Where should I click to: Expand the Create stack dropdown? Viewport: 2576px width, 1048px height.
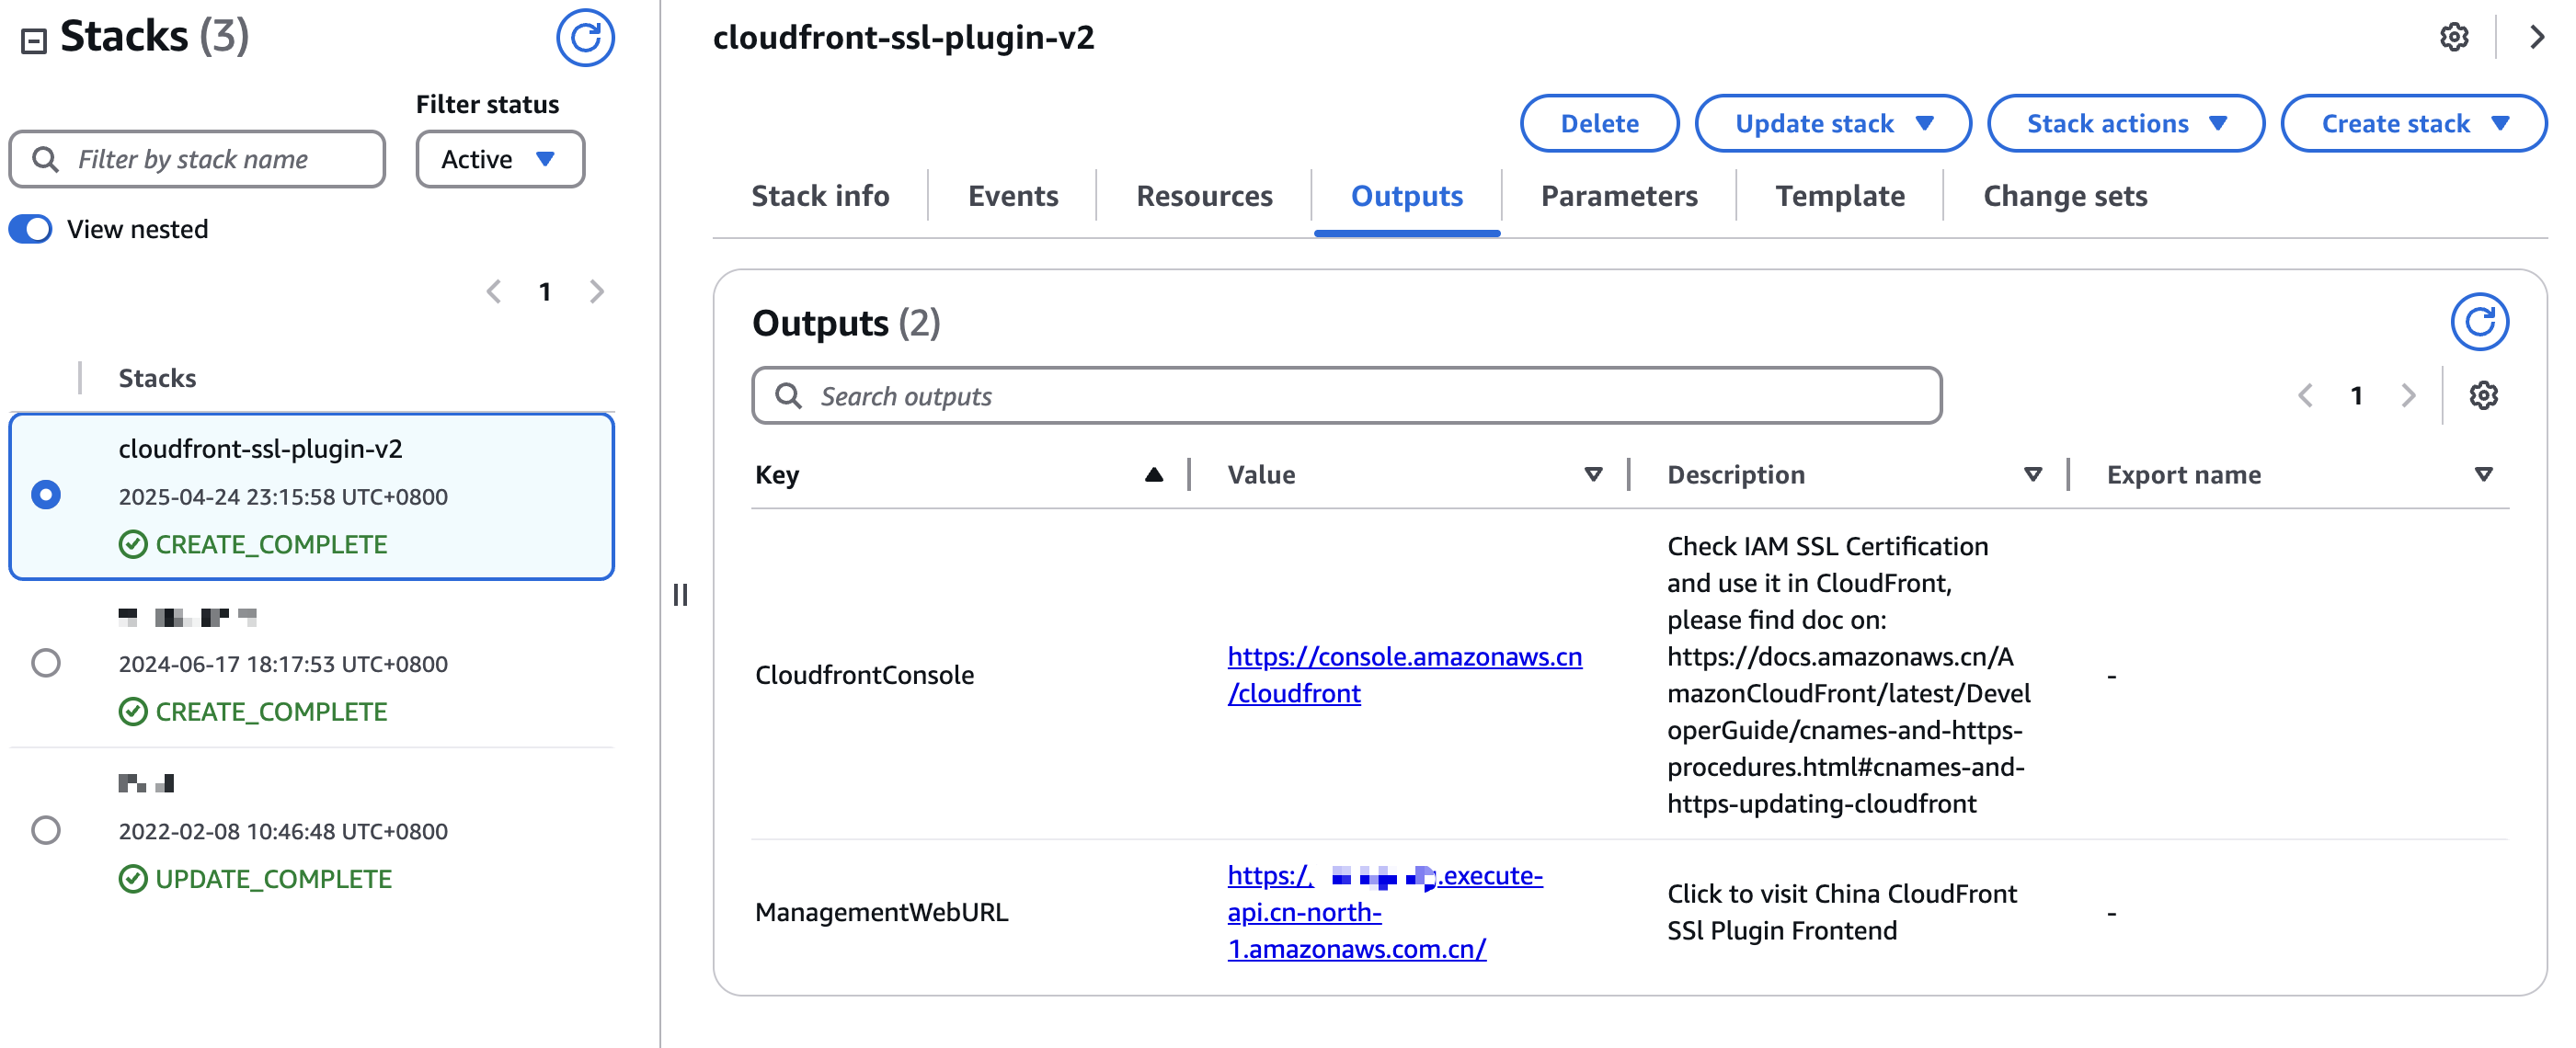2413,124
